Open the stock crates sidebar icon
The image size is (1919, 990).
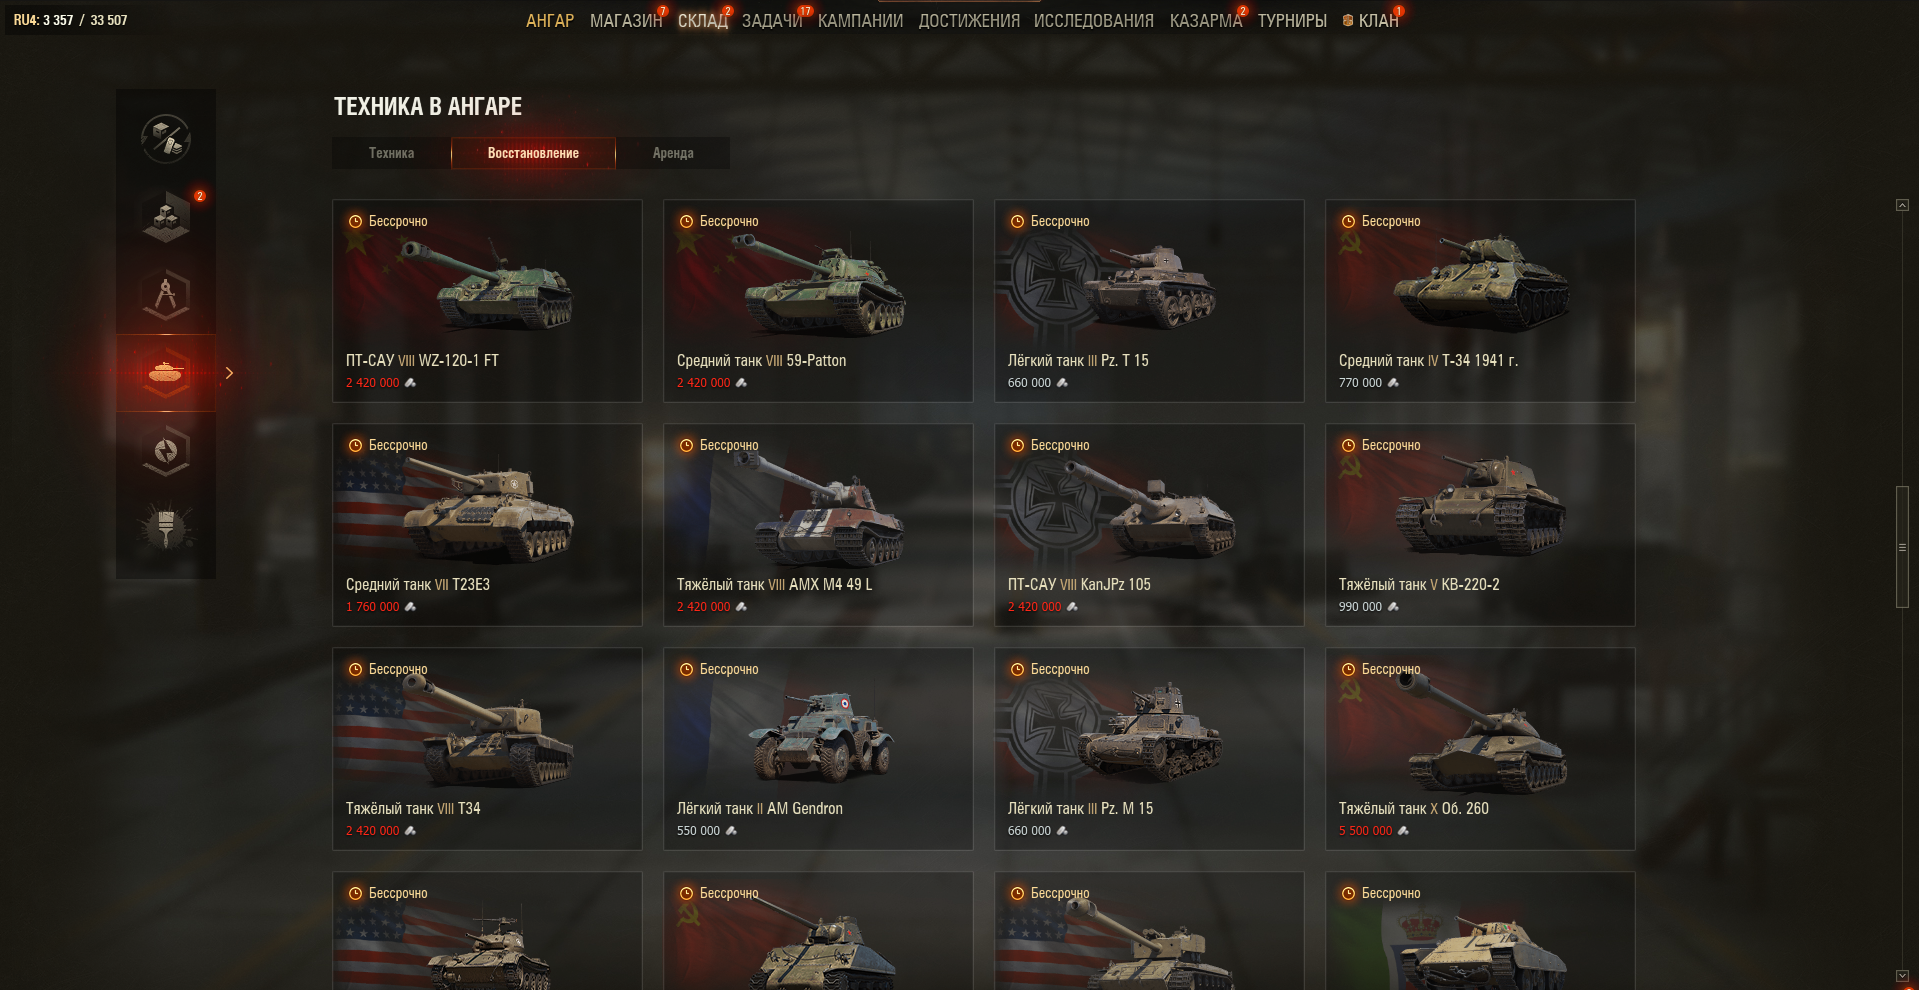coord(166,215)
